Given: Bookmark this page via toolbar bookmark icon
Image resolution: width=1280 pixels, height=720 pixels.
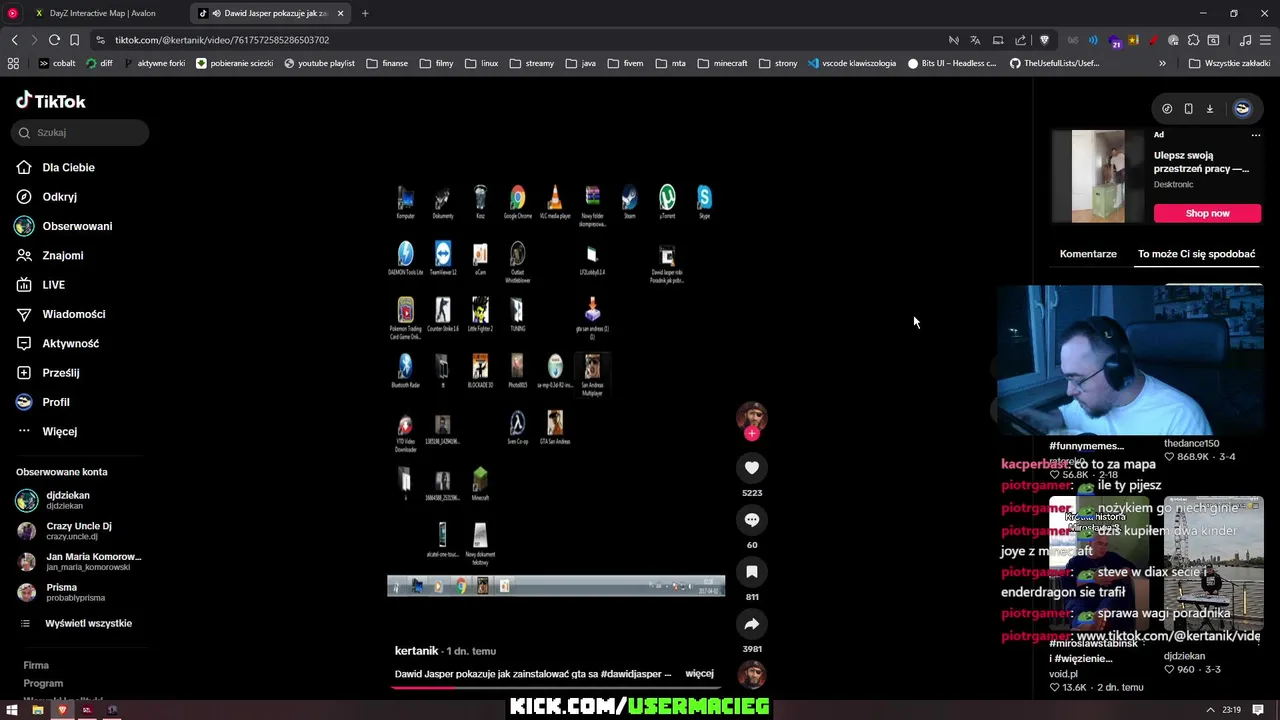Looking at the screenshot, I should 74,40.
